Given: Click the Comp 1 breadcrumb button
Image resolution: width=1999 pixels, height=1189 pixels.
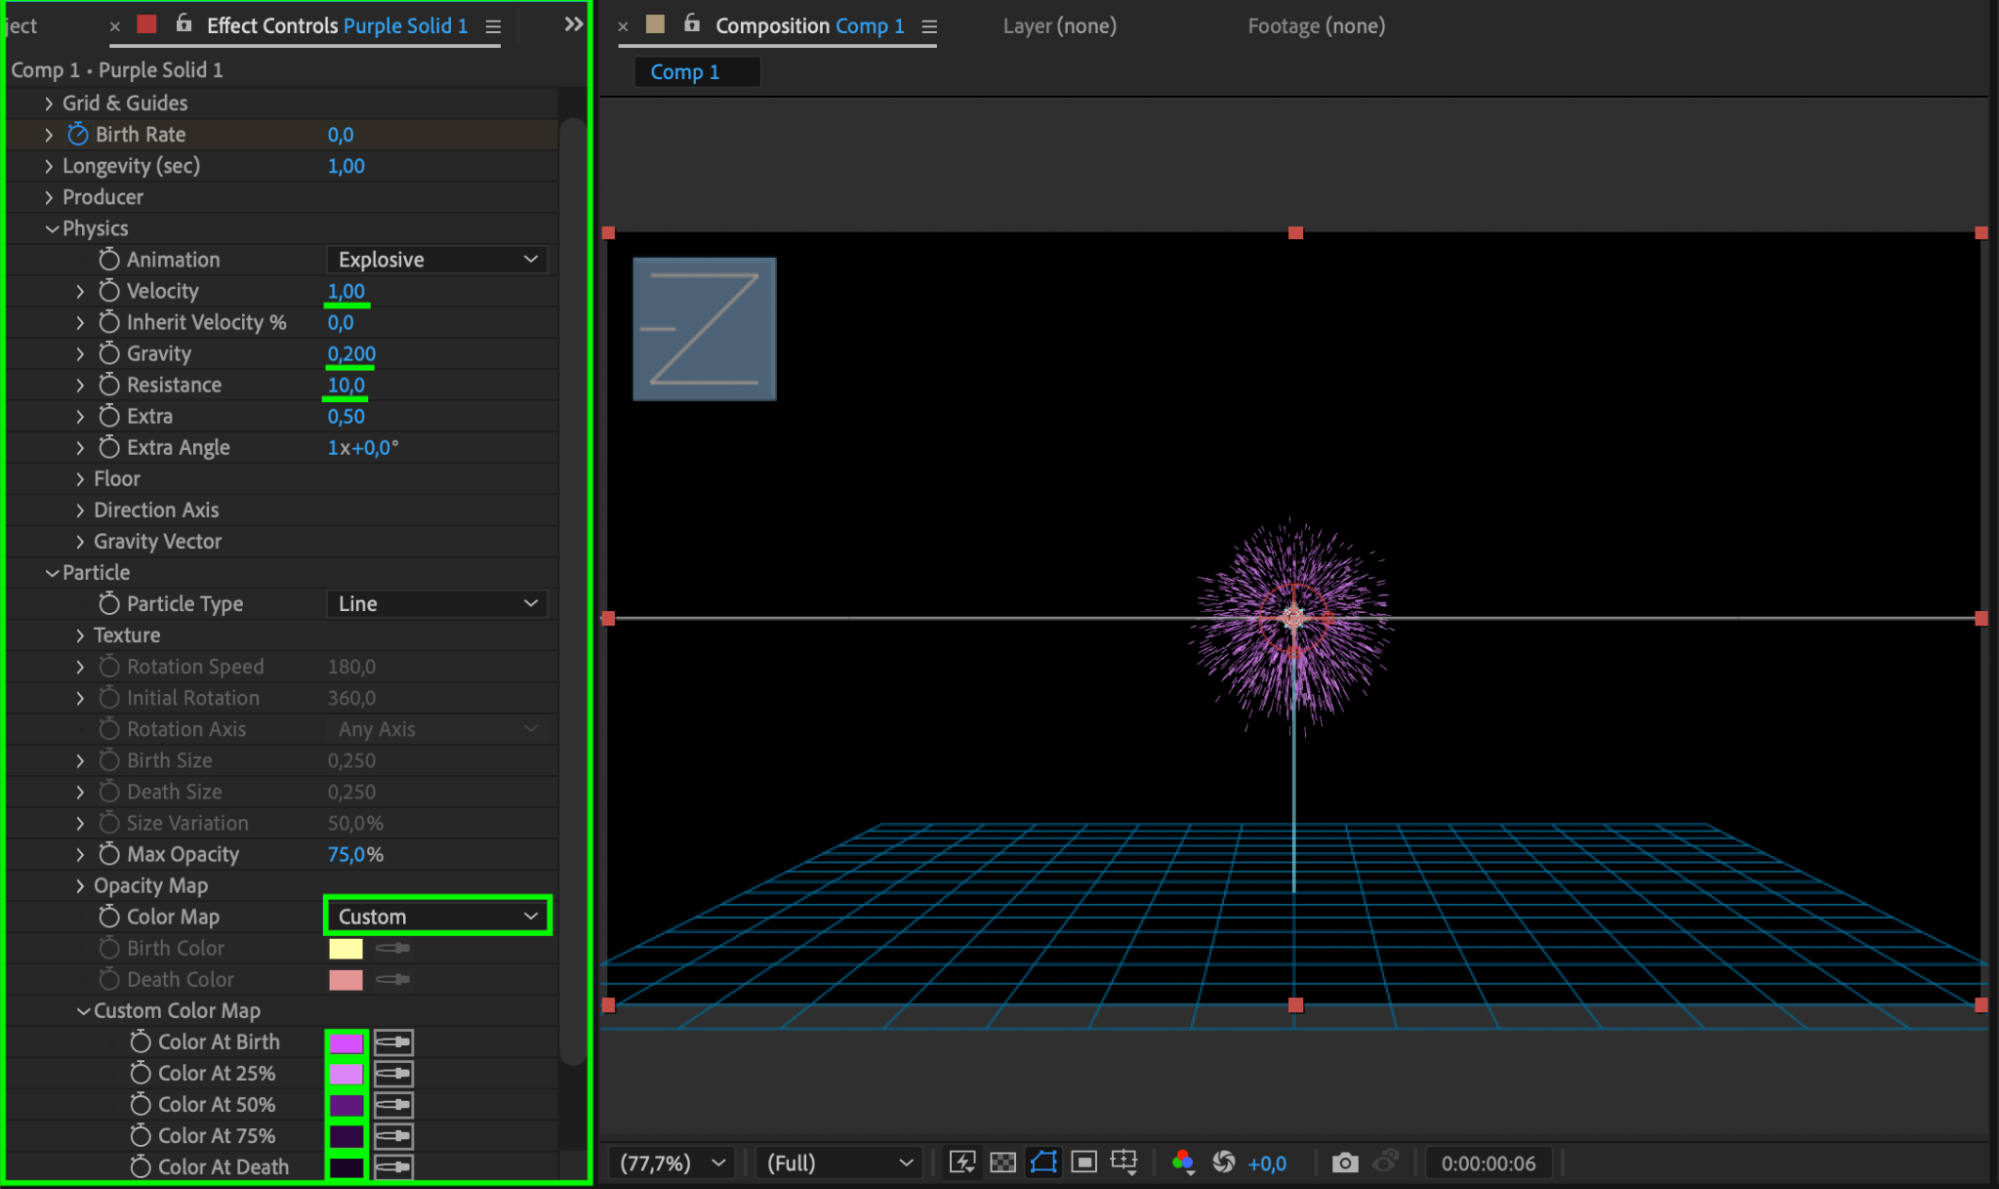Looking at the screenshot, I should (685, 72).
